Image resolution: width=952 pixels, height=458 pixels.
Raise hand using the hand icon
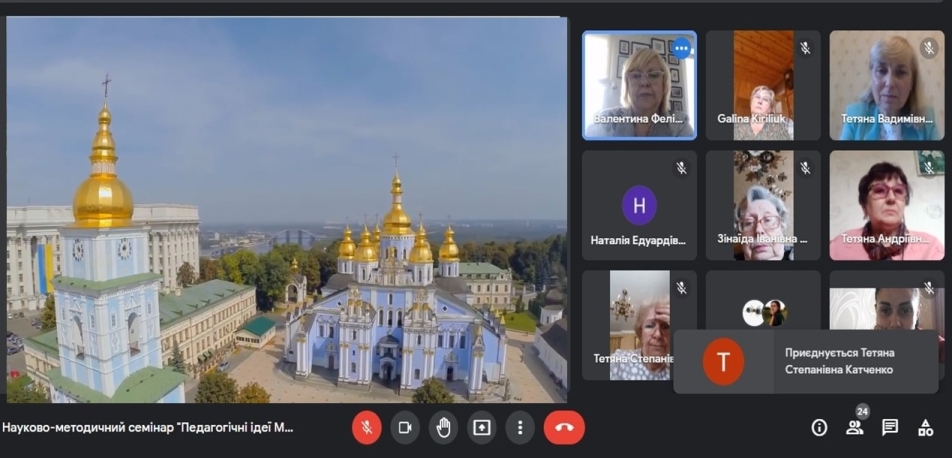(444, 428)
